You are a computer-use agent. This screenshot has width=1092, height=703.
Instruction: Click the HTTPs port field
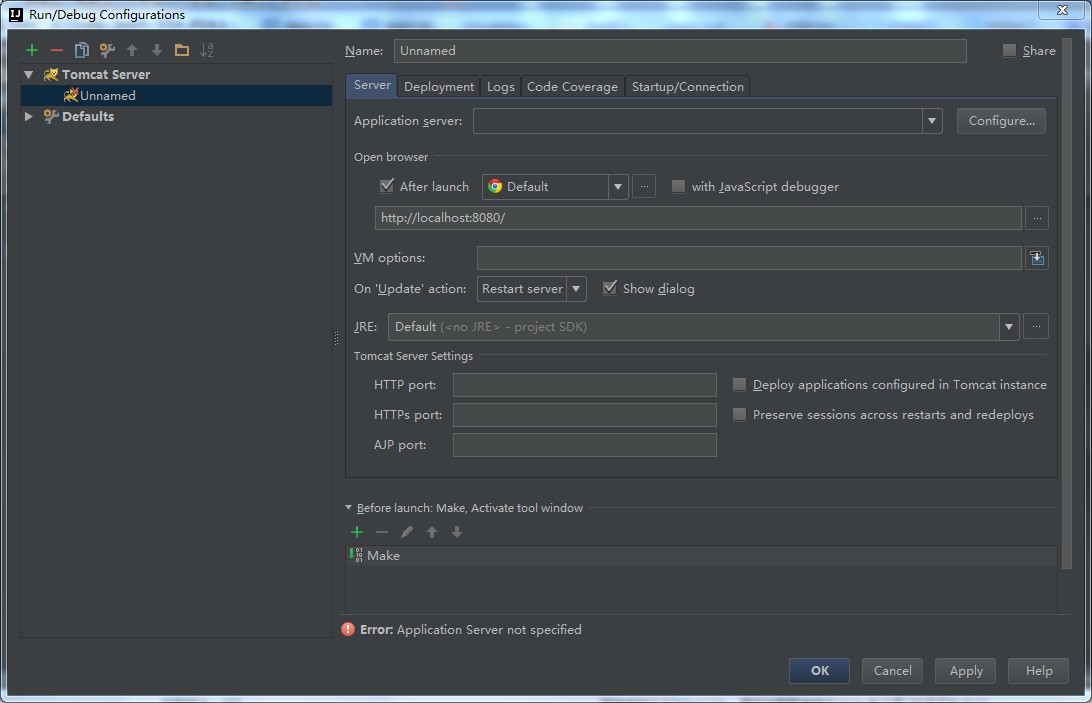(x=584, y=415)
